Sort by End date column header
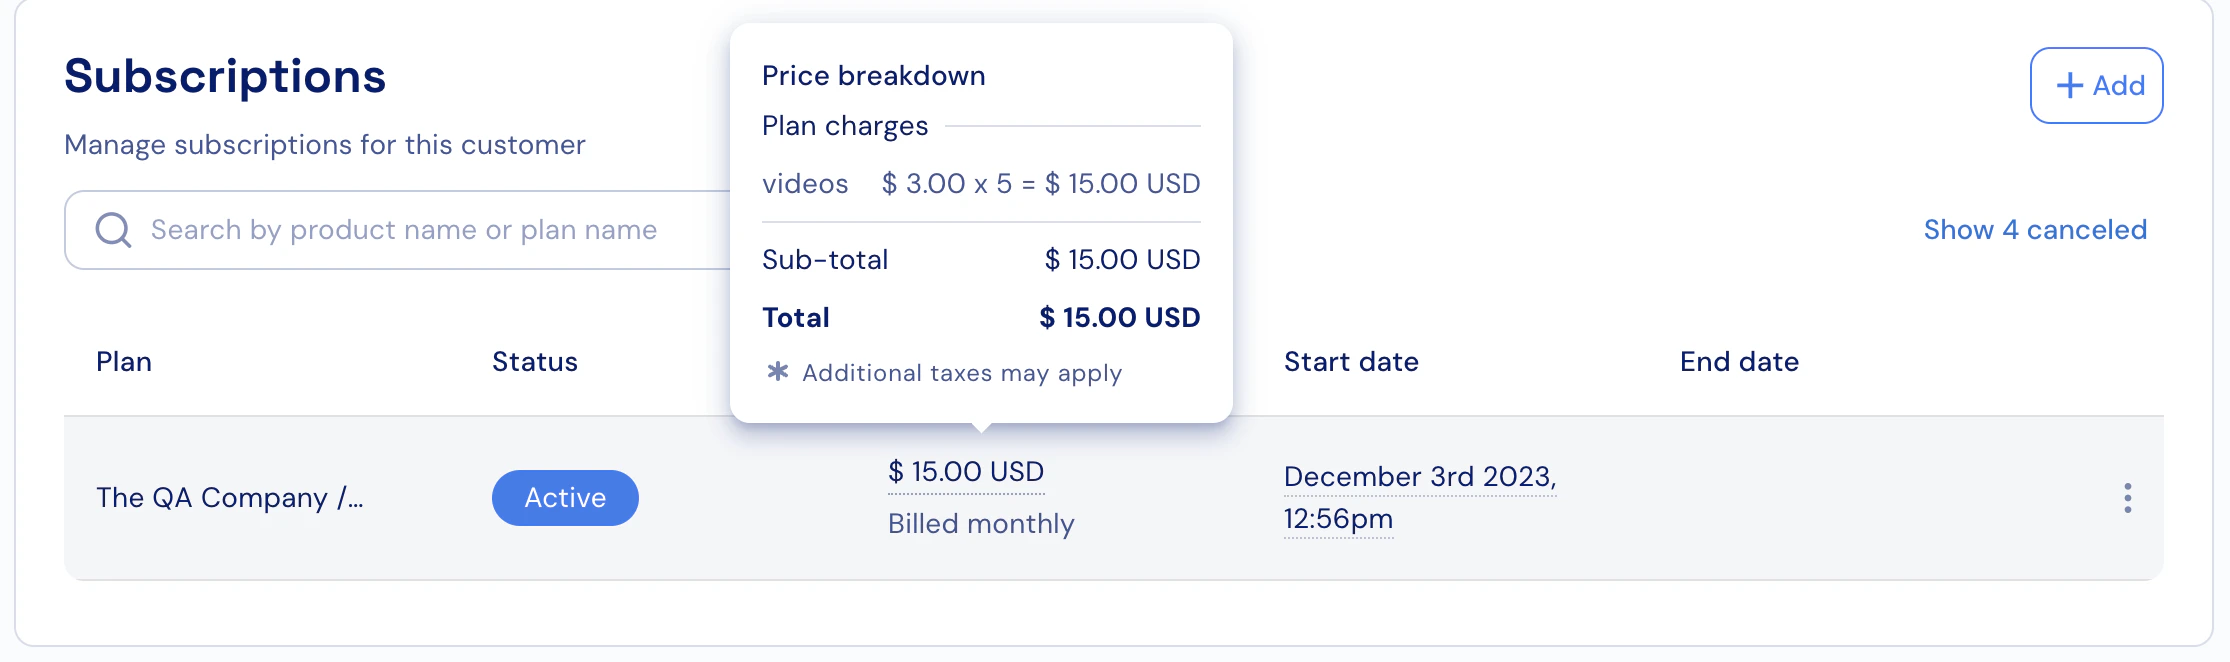The image size is (2230, 662). (x=1739, y=362)
